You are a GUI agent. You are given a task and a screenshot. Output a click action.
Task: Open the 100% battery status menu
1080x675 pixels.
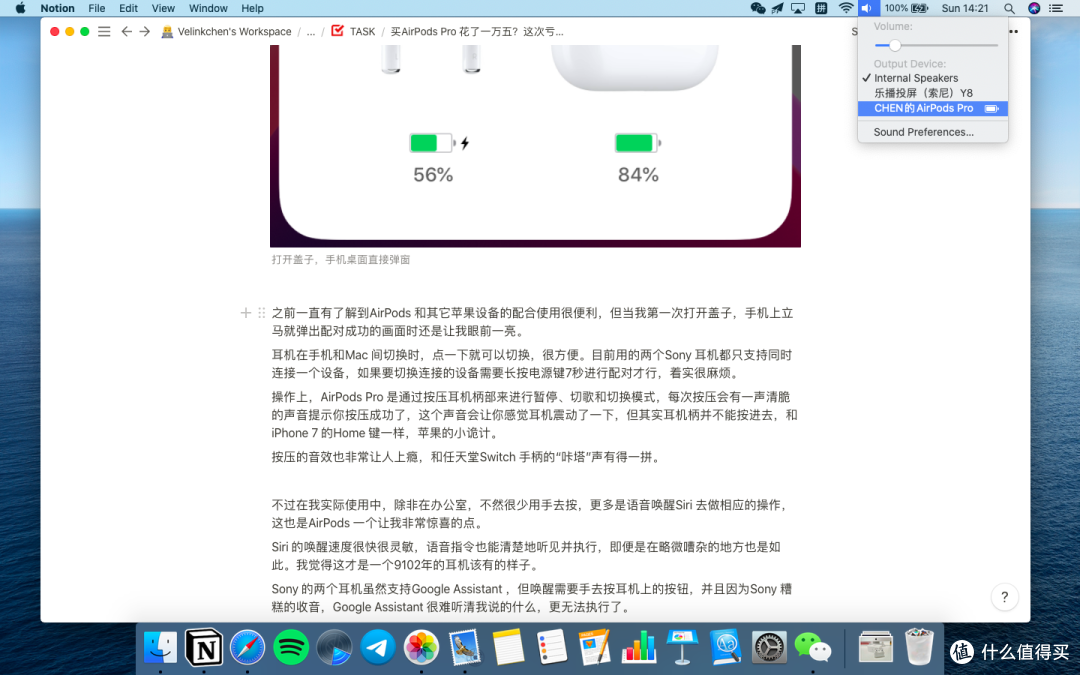906,8
